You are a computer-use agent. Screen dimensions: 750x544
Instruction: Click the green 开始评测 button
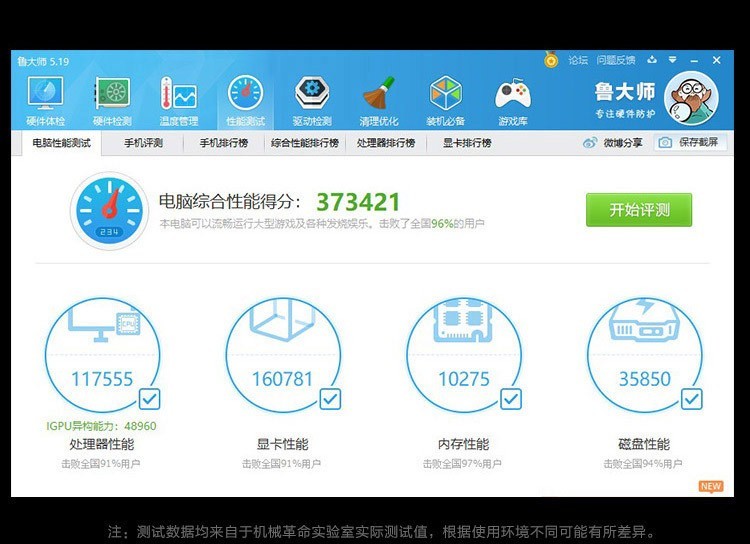[639, 210]
